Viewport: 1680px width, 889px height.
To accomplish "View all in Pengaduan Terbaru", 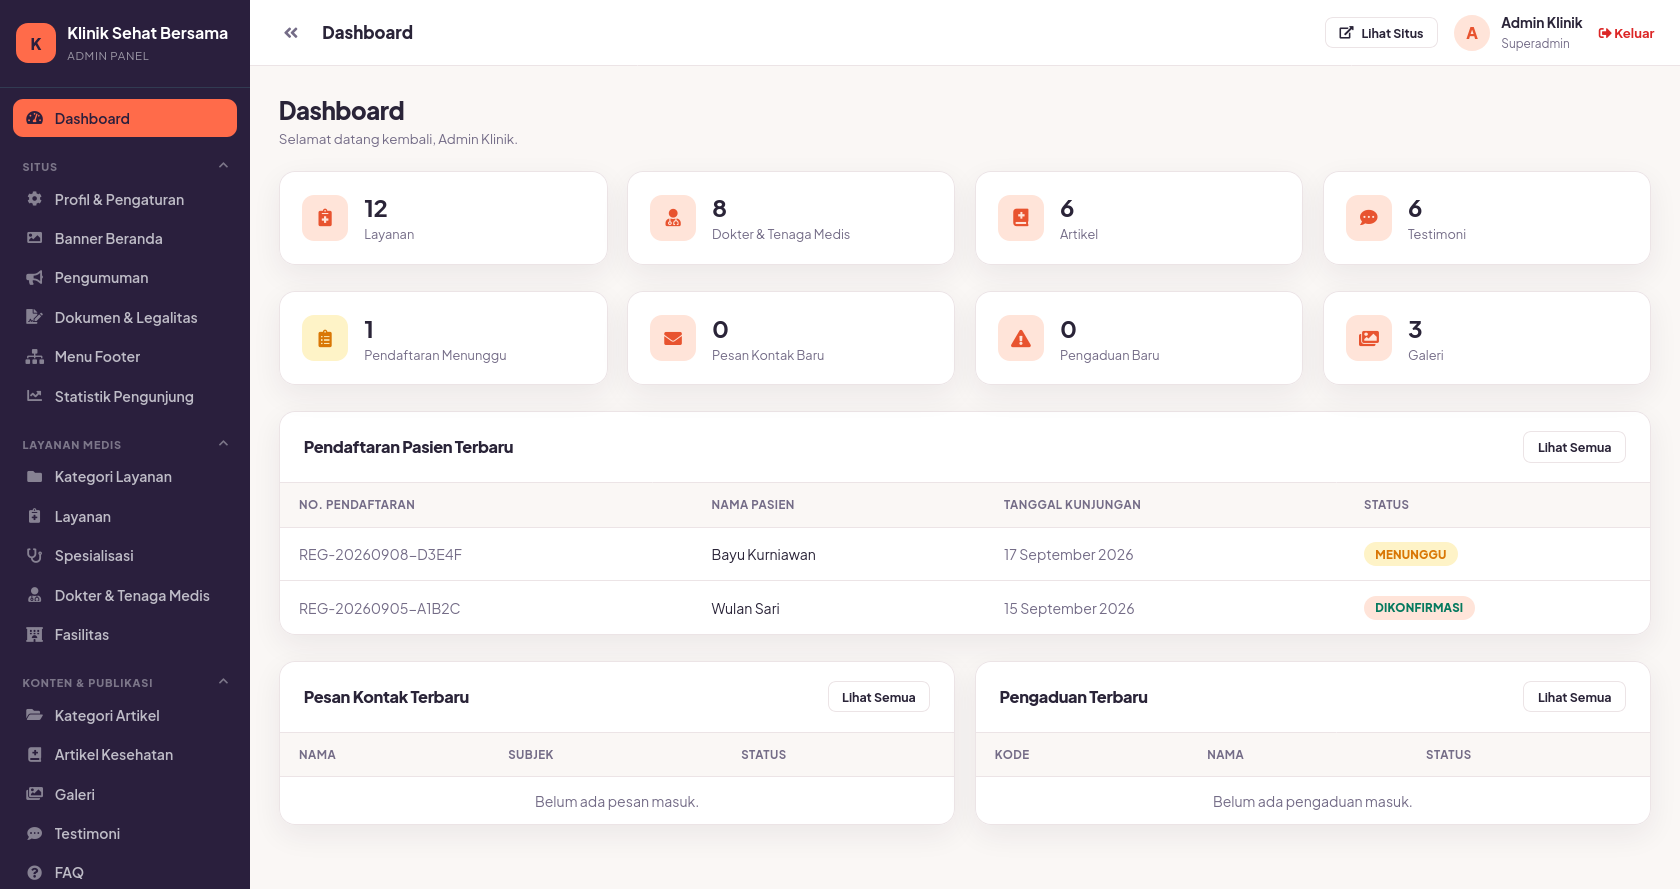I will pyautogui.click(x=1574, y=697).
